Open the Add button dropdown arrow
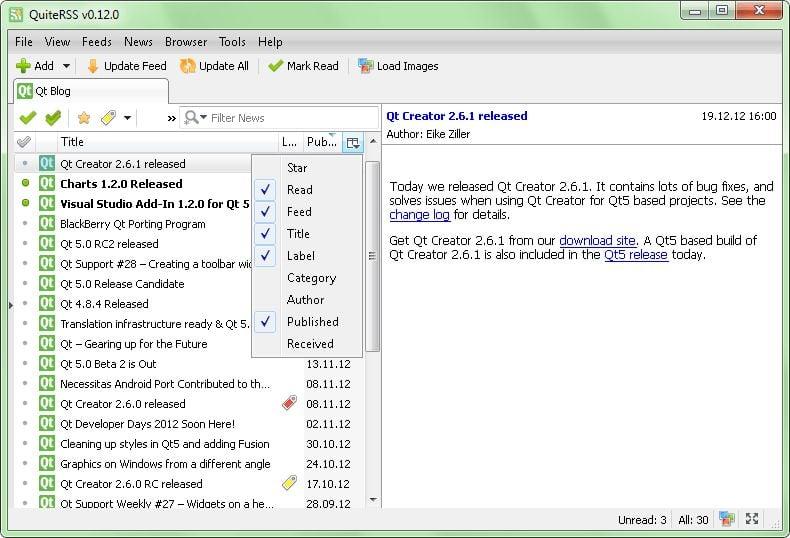The image size is (790, 538). [66, 66]
